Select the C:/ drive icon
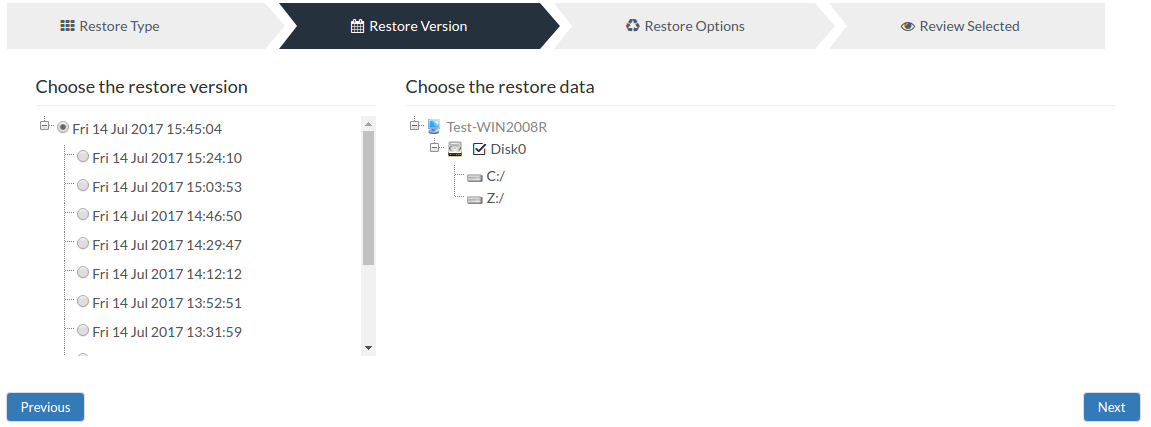Screen dimensions: 1151x427 pos(475,177)
